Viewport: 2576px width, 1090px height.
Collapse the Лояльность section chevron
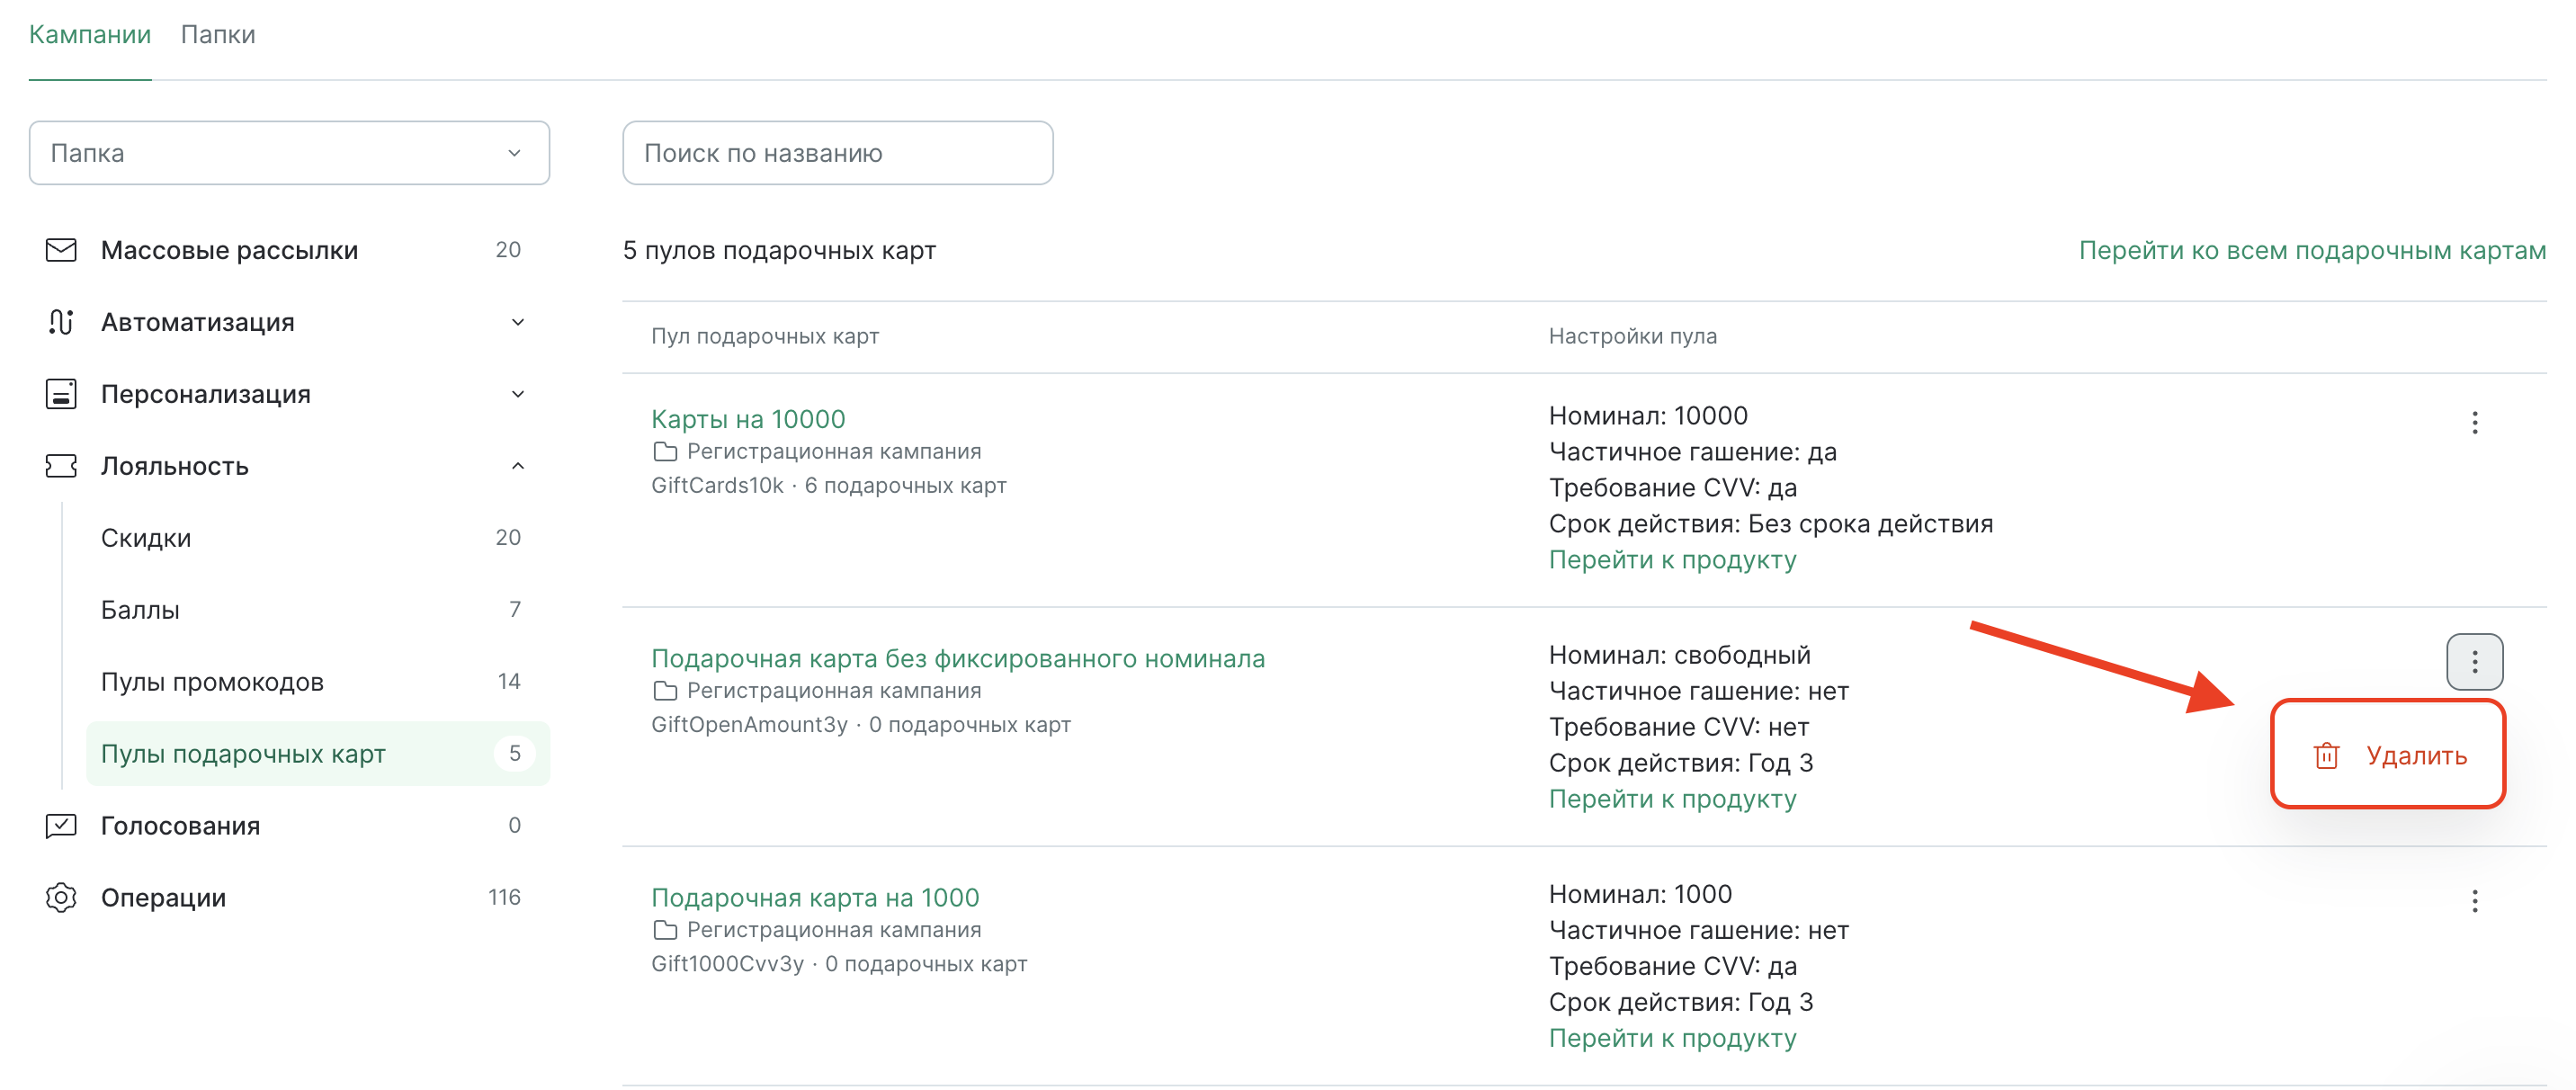click(x=518, y=466)
